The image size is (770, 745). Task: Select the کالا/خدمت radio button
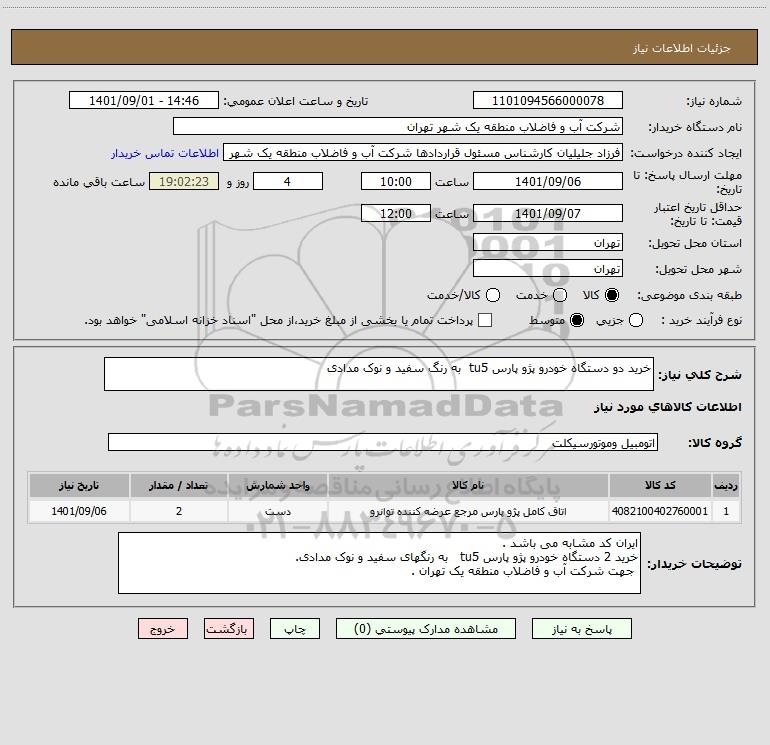pos(493,295)
